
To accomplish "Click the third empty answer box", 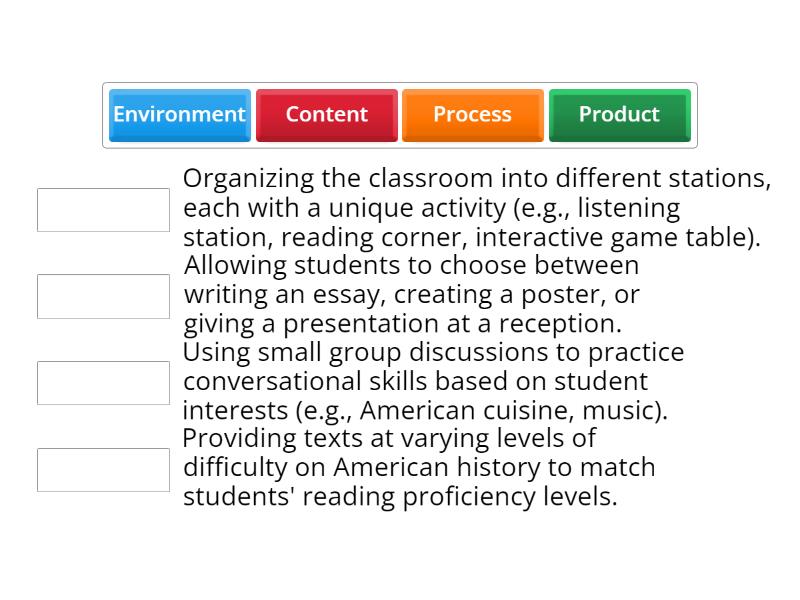I will click(x=103, y=382).
